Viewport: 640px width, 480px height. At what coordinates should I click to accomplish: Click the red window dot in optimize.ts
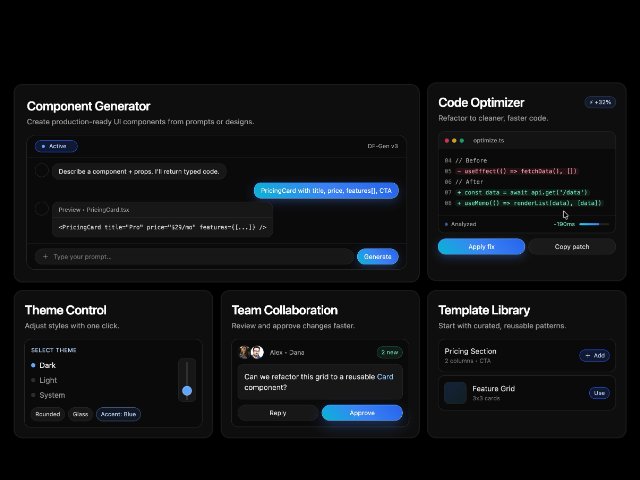(x=447, y=140)
